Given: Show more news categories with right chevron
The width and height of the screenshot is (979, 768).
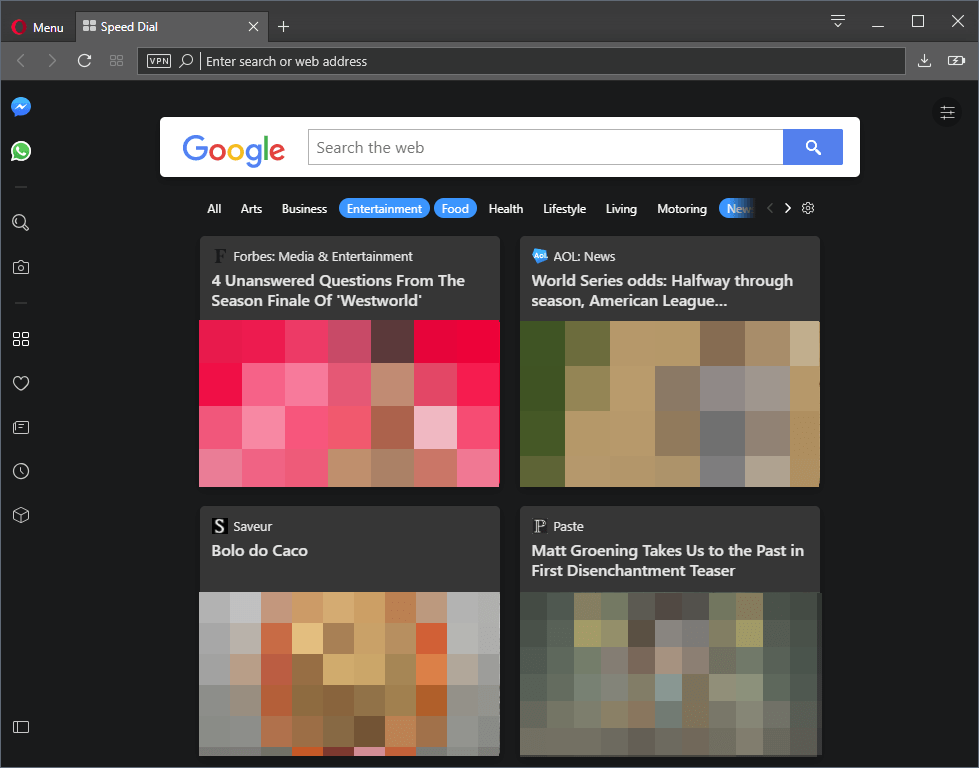Looking at the screenshot, I should 788,208.
